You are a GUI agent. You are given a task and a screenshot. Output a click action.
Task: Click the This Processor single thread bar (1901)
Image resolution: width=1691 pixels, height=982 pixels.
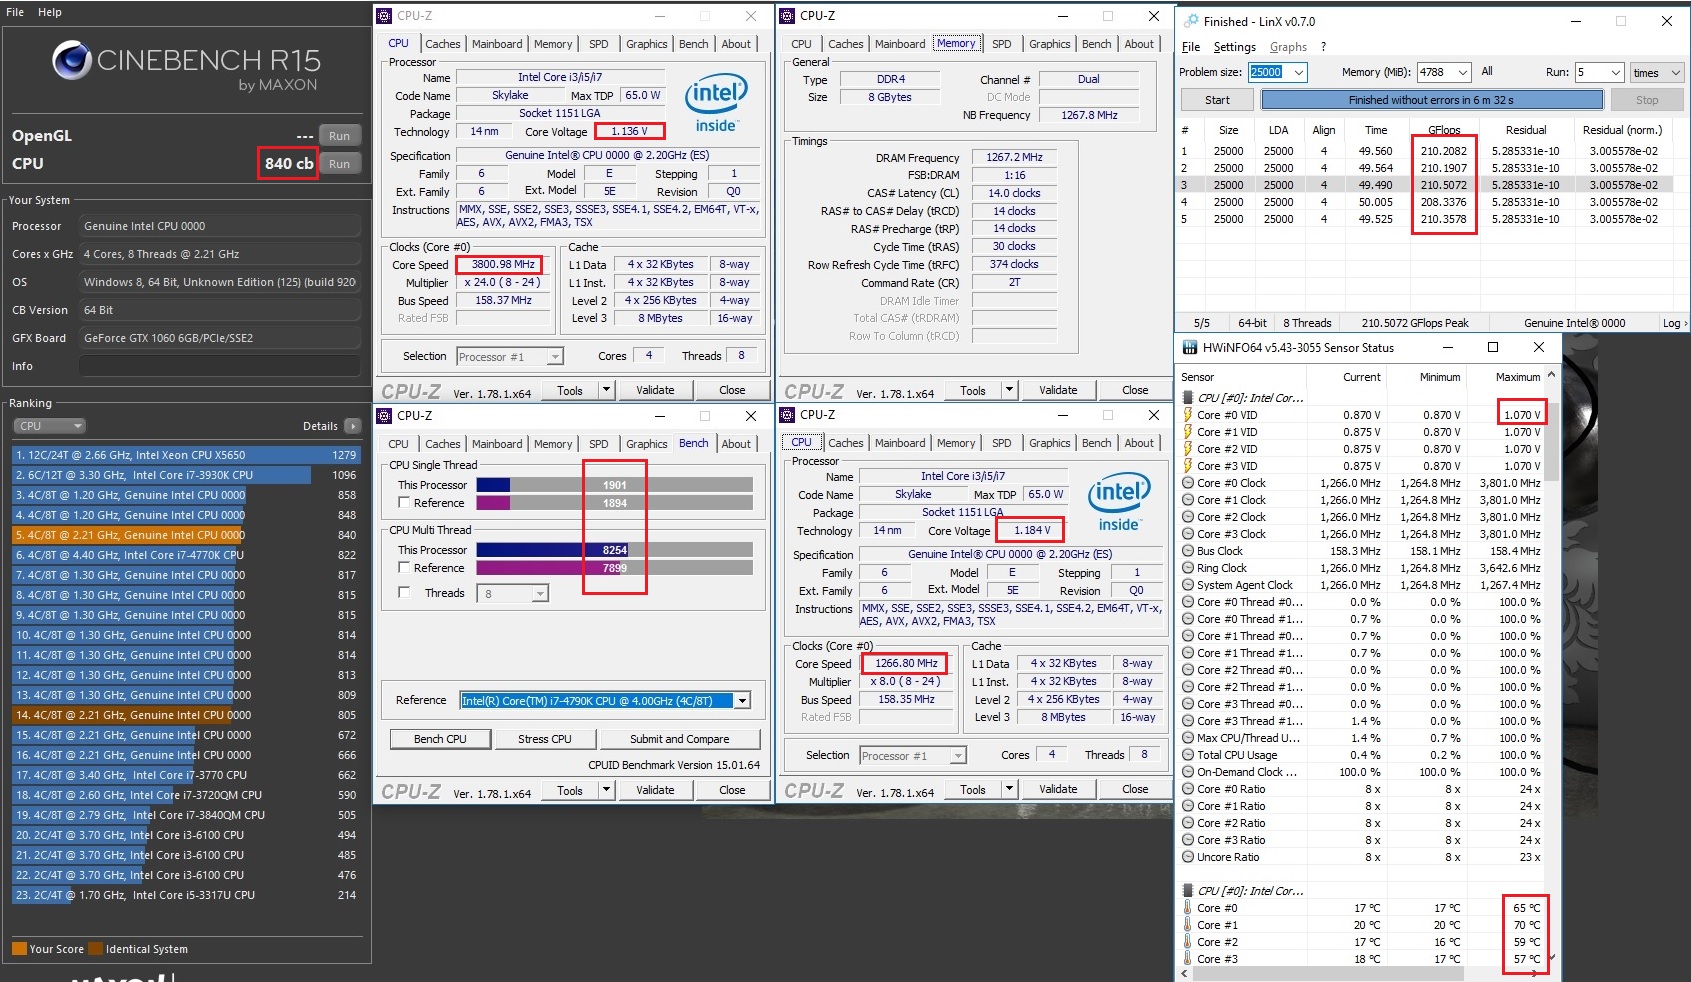click(x=614, y=485)
